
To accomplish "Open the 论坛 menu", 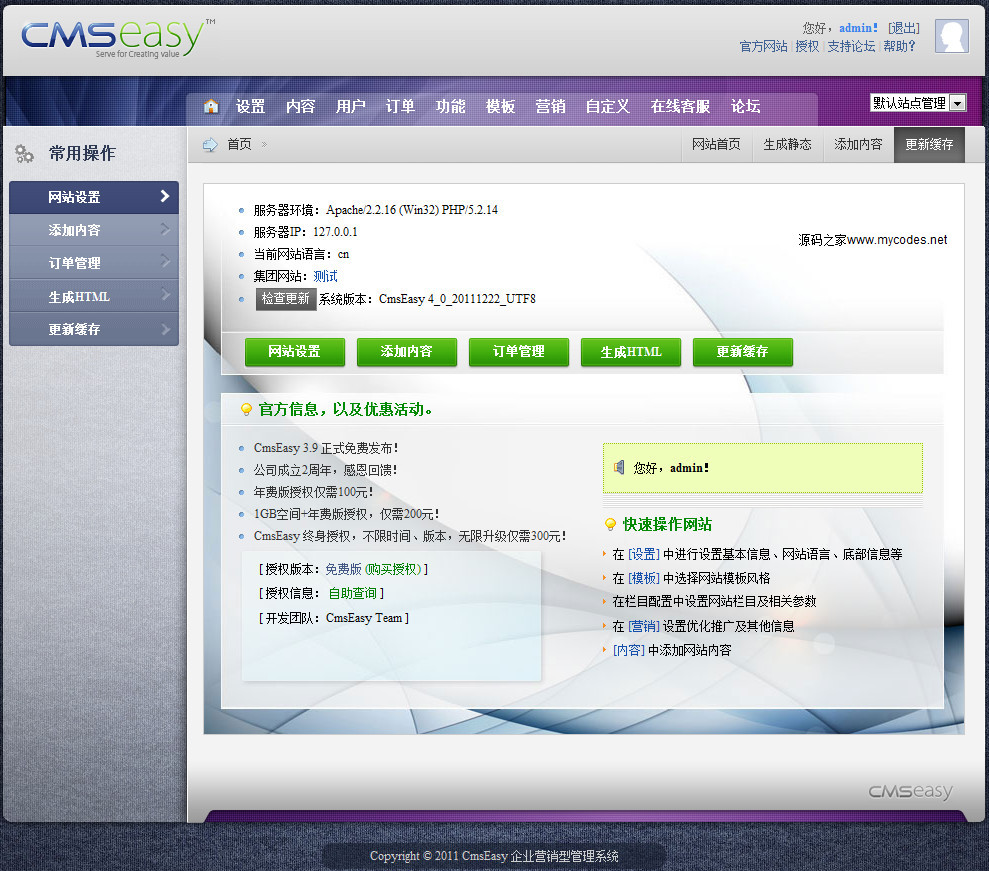I will click(745, 106).
